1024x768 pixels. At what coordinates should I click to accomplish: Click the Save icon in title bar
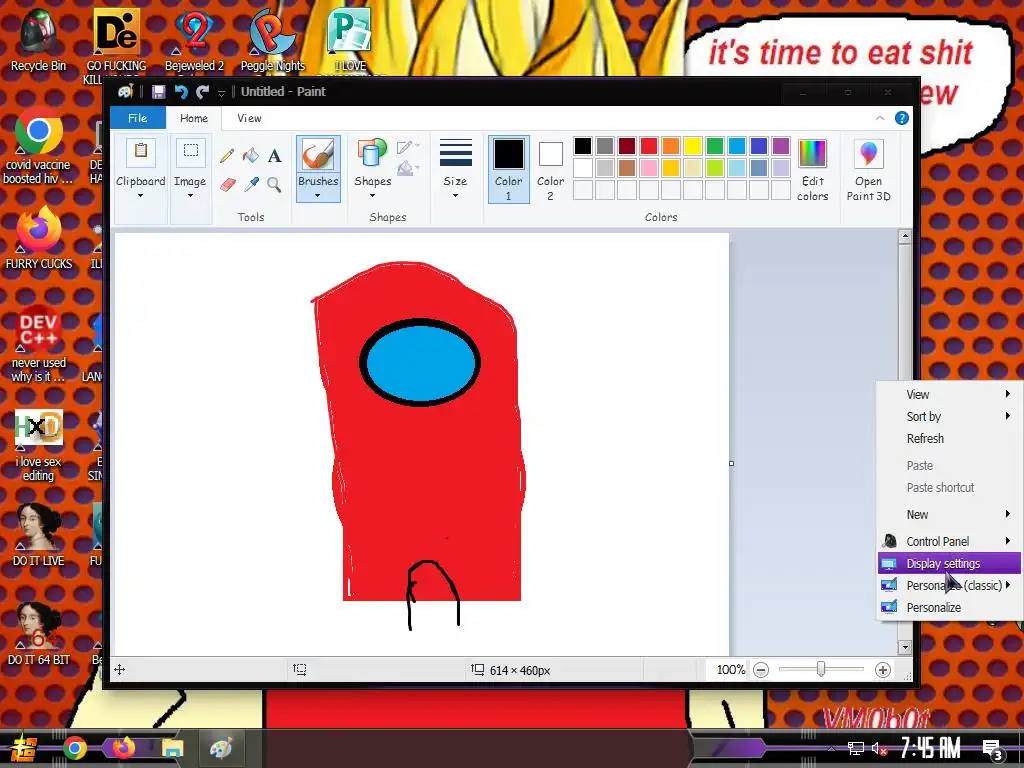pyautogui.click(x=158, y=92)
